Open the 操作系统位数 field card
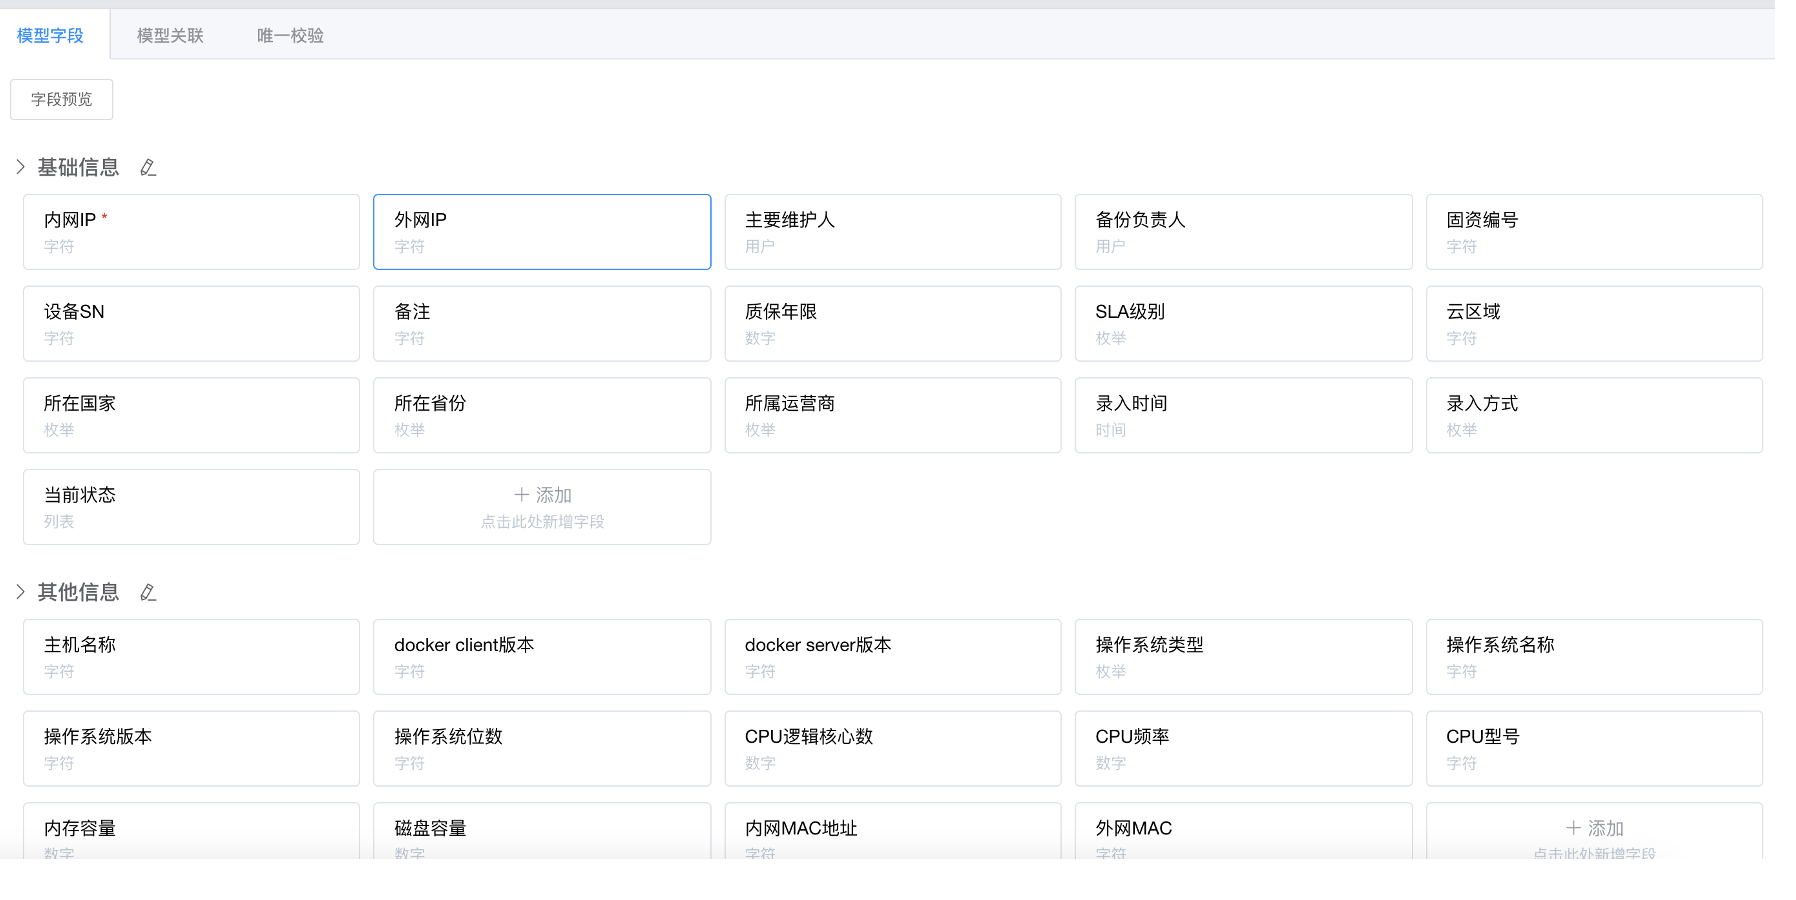Screen dimensions: 1796x900 click(x=542, y=749)
